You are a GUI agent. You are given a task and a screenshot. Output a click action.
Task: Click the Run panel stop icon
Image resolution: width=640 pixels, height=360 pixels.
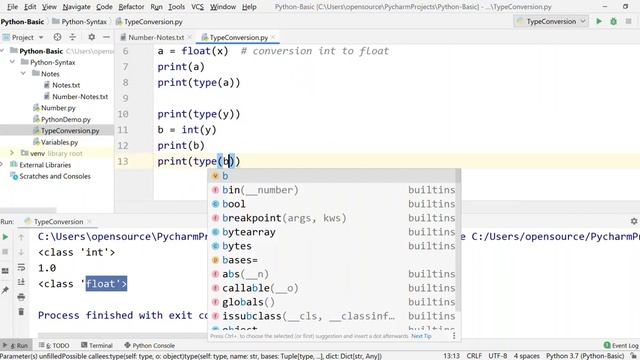5,252
